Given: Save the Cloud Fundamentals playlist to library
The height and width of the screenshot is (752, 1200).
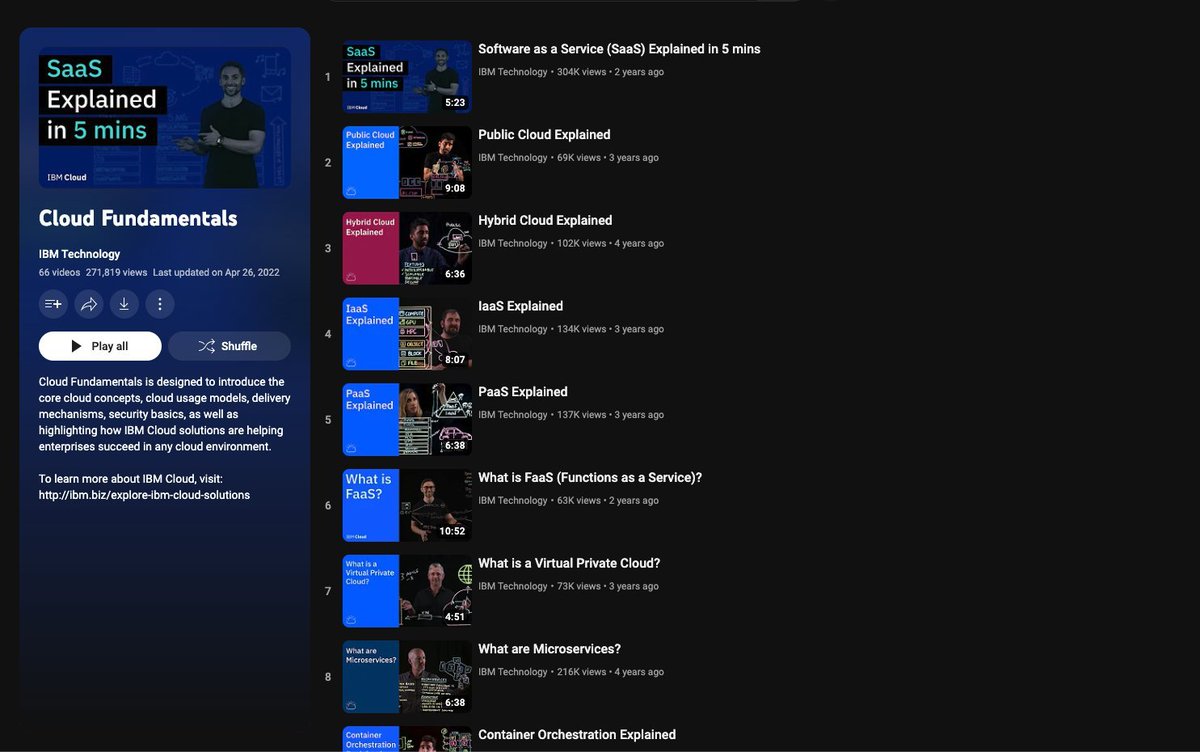Looking at the screenshot, I should pos(53,304).
